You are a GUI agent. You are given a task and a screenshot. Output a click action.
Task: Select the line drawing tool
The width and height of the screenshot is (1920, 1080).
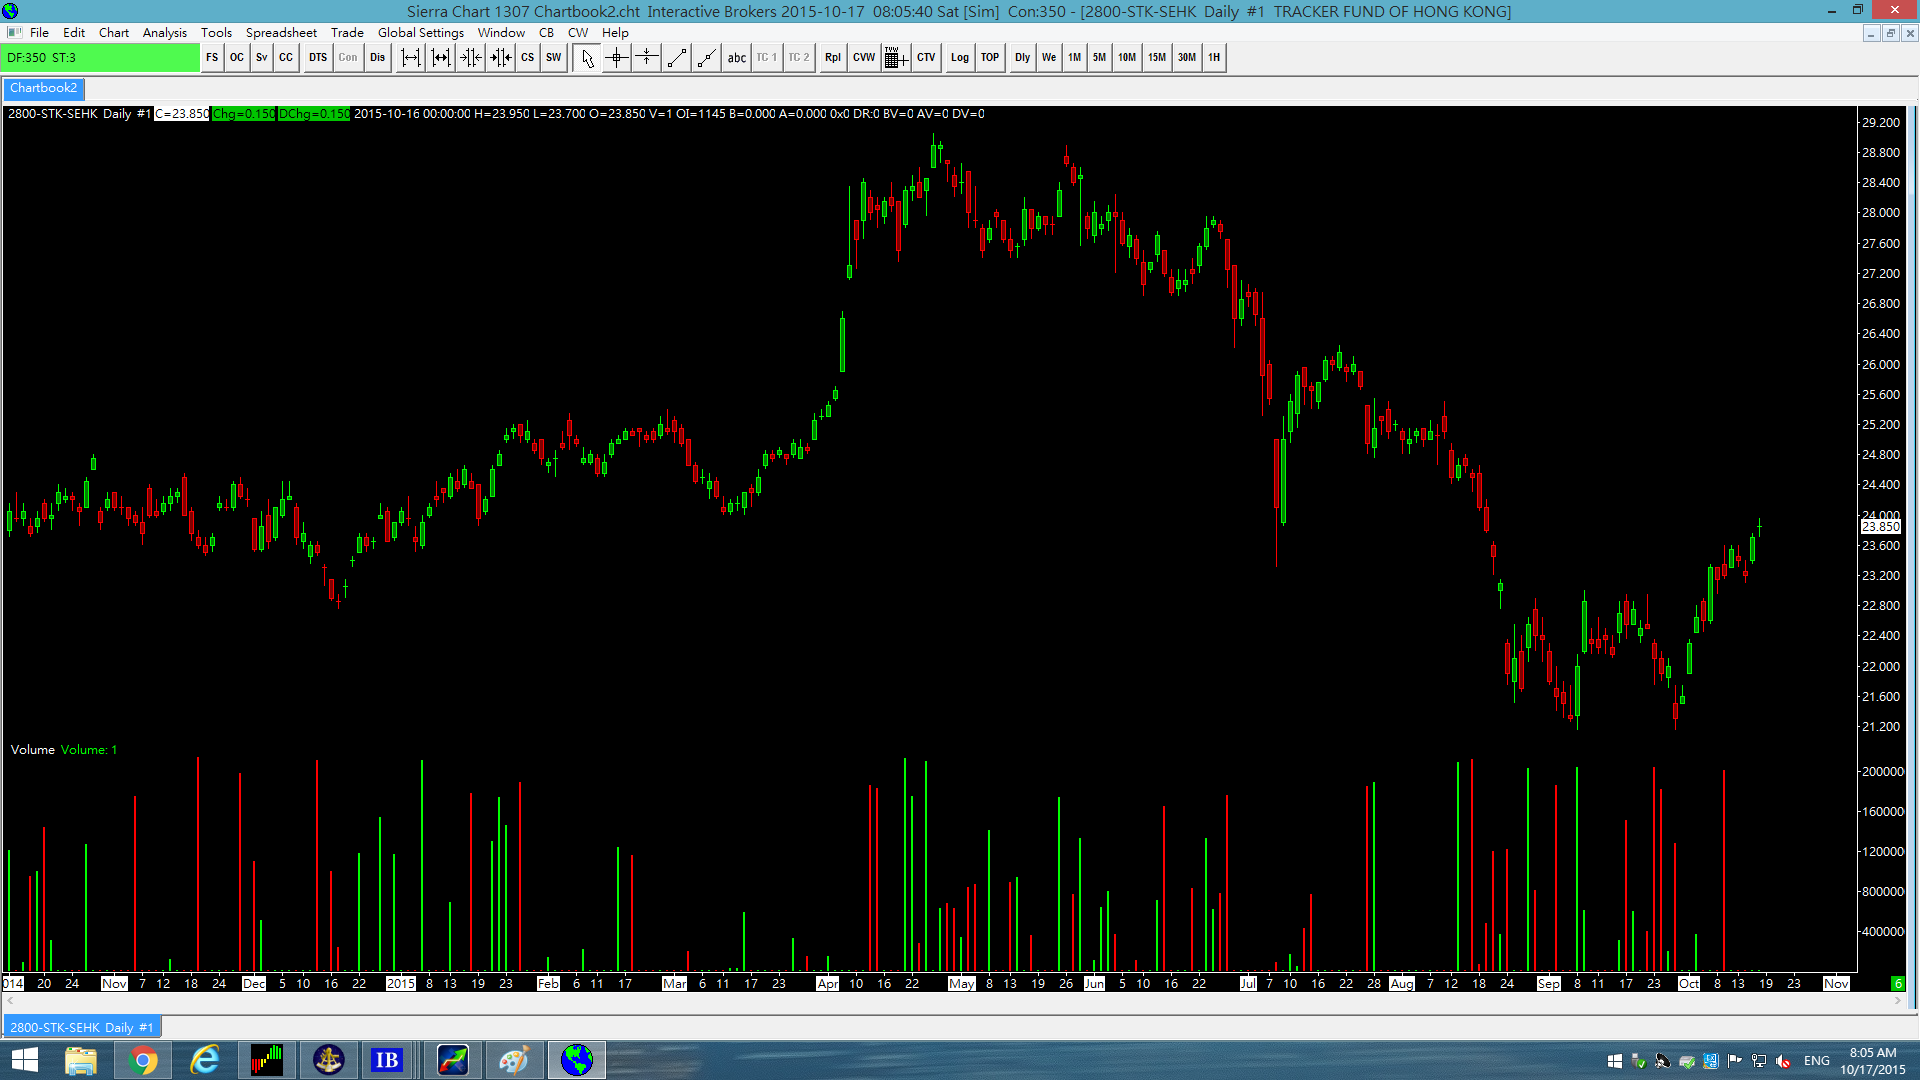[677, 58]
